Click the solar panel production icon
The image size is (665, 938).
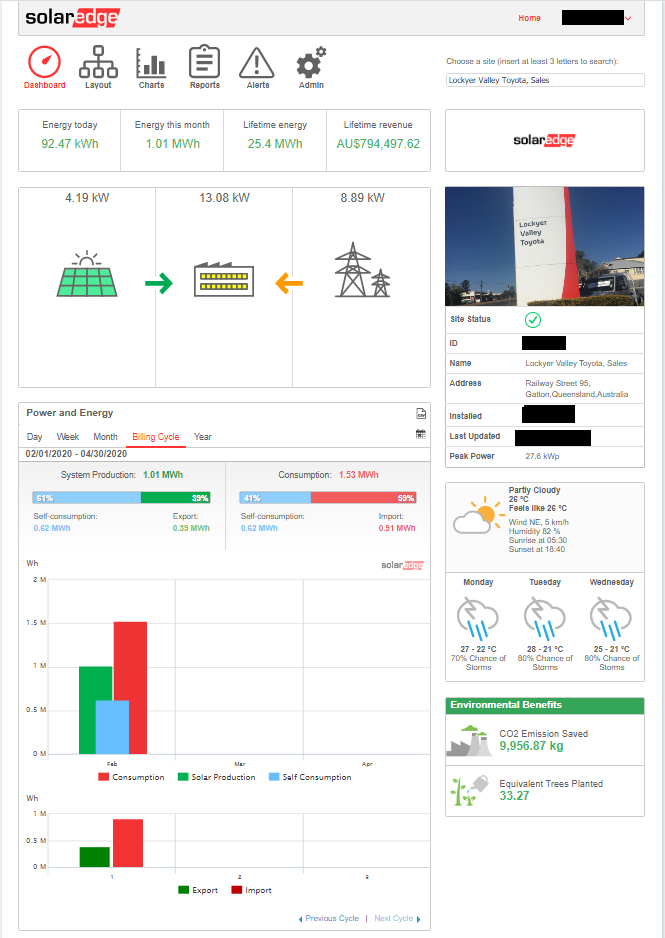87,274
